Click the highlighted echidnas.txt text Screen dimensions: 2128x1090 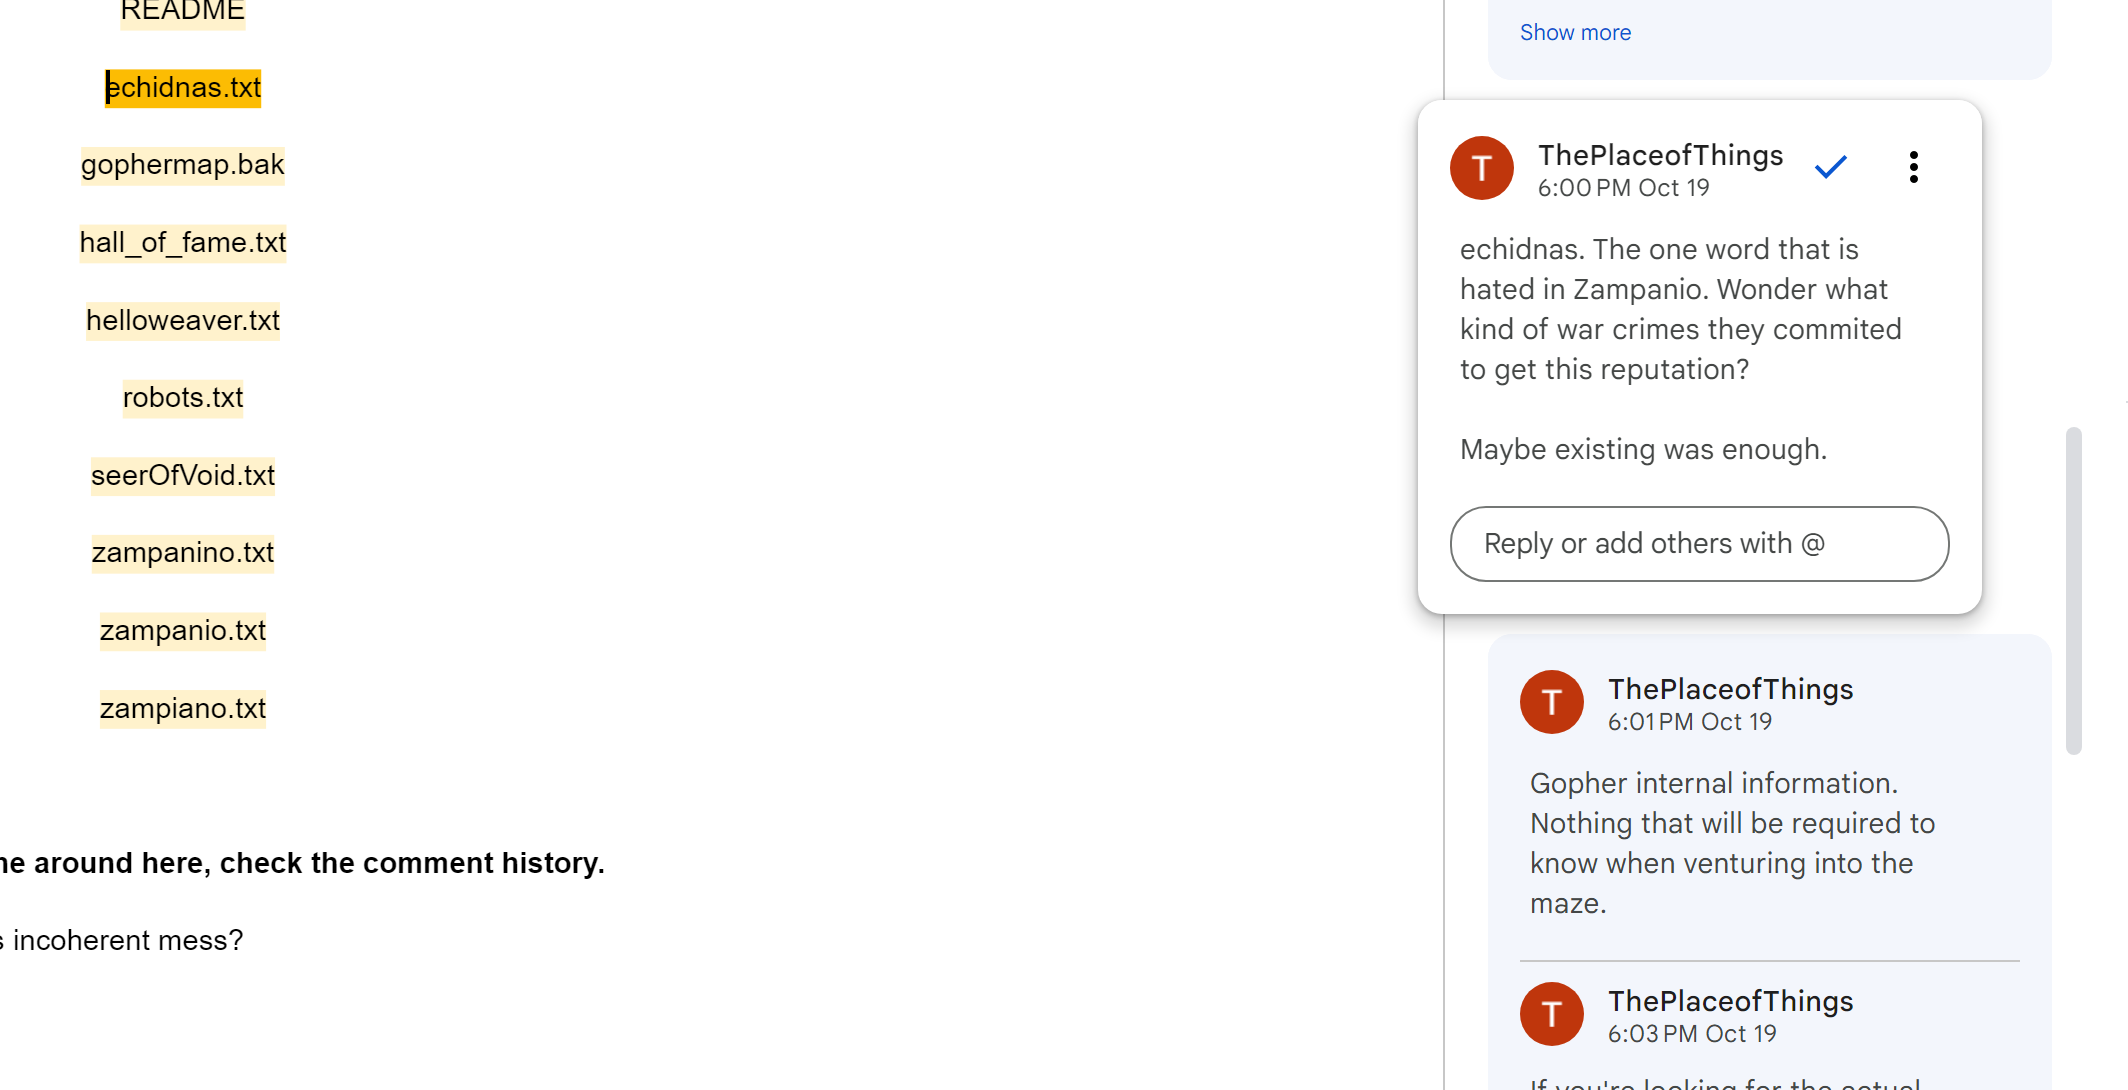coord(184,88)
